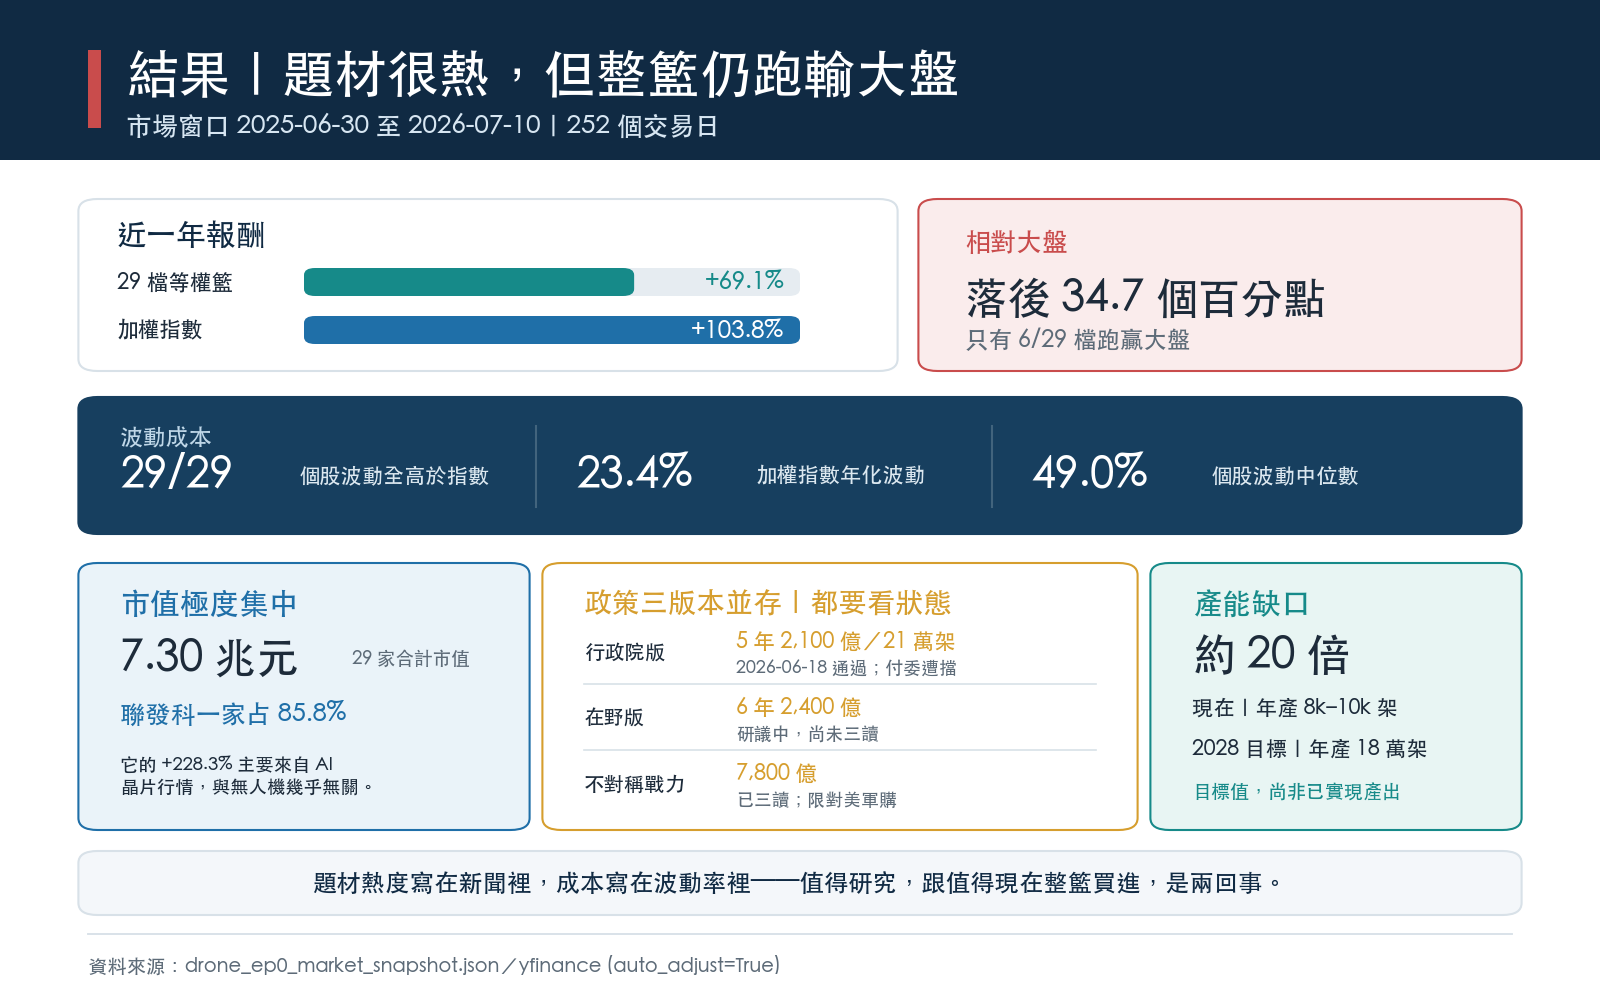Click 已三讀；限對美軍購 text
Image resolution: width=1600 pixels, height=1000 pixels.
tap(817, 800)
